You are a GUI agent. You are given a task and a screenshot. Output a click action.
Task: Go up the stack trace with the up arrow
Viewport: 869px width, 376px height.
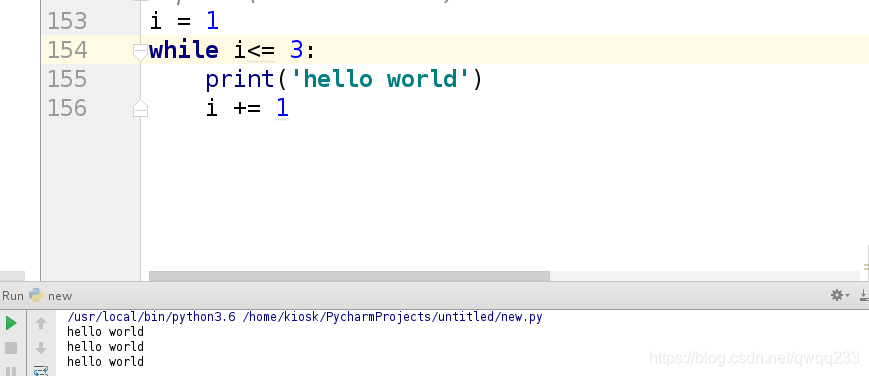point(40,323)
